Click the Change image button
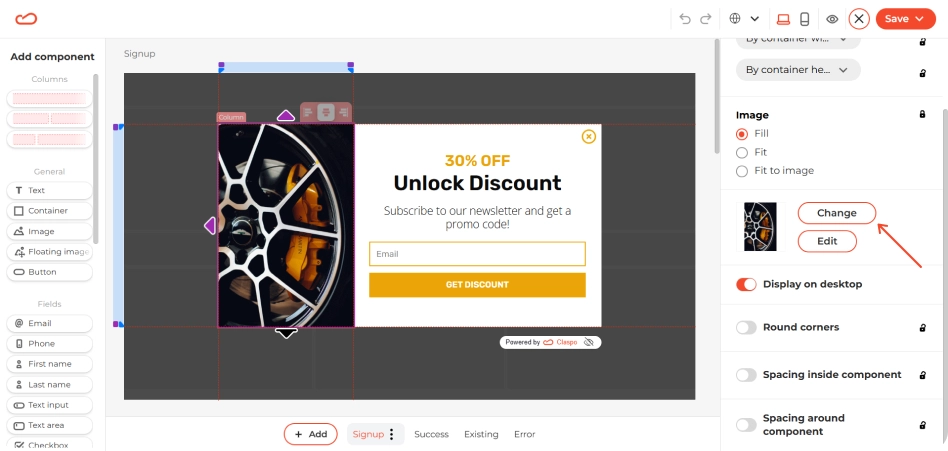948x451 pixels. coord(837,213)
